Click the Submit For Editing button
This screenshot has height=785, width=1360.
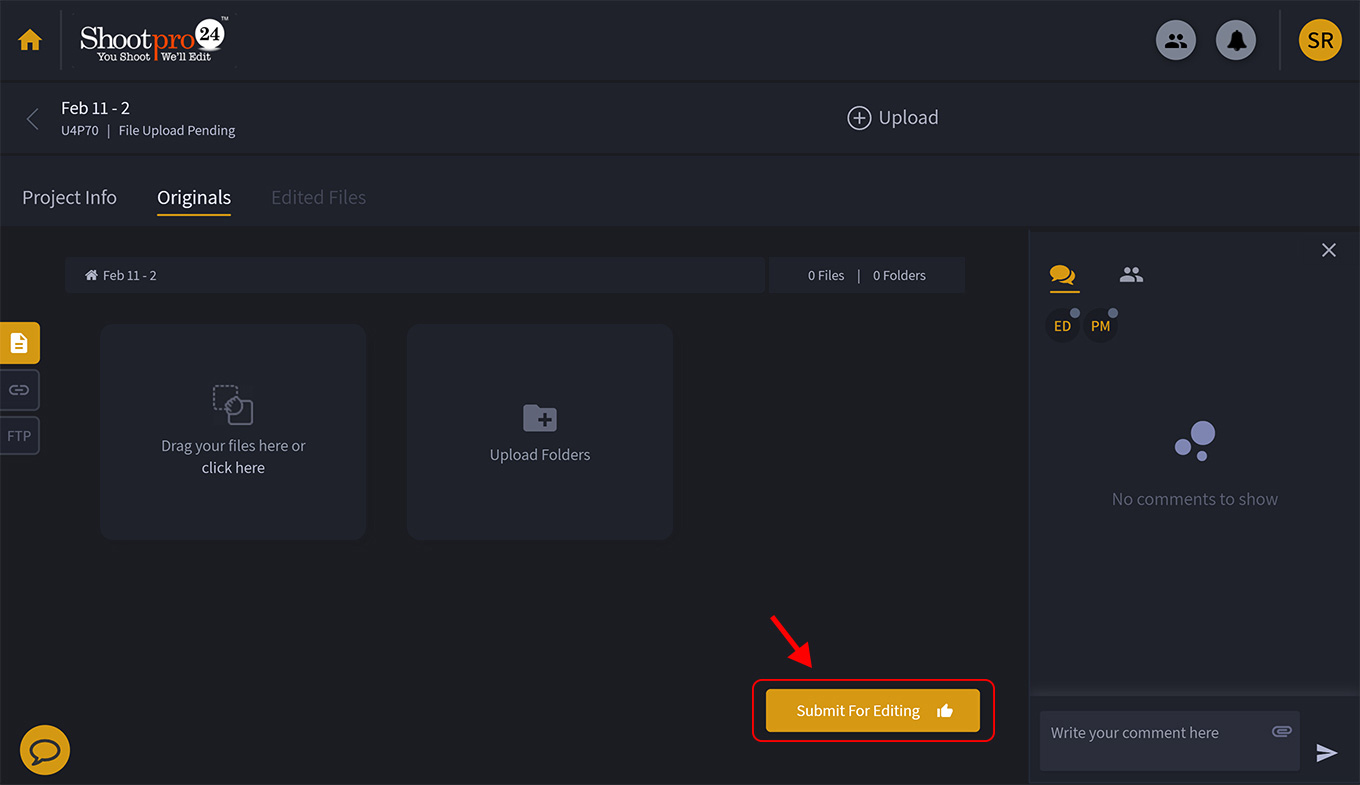coord(872,710)
